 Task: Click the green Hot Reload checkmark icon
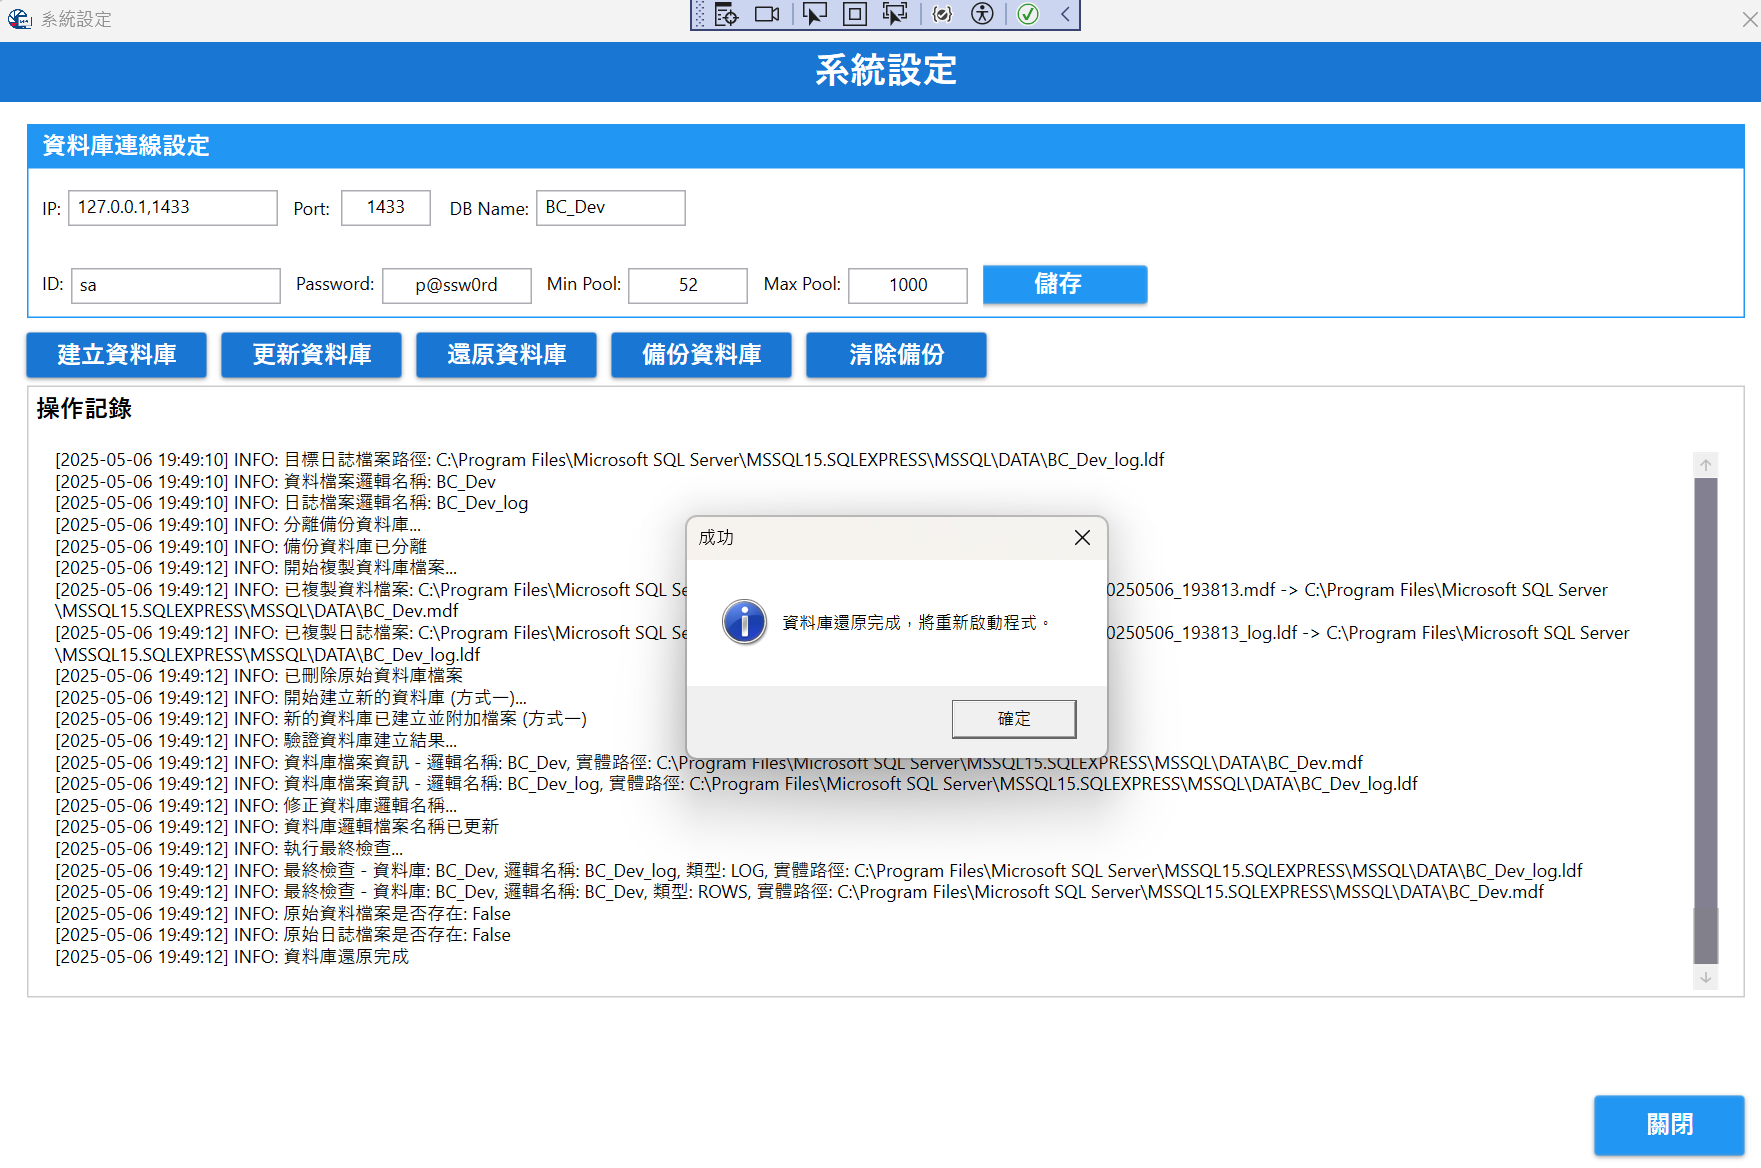pyautogui.click(x=1028, y=14)
